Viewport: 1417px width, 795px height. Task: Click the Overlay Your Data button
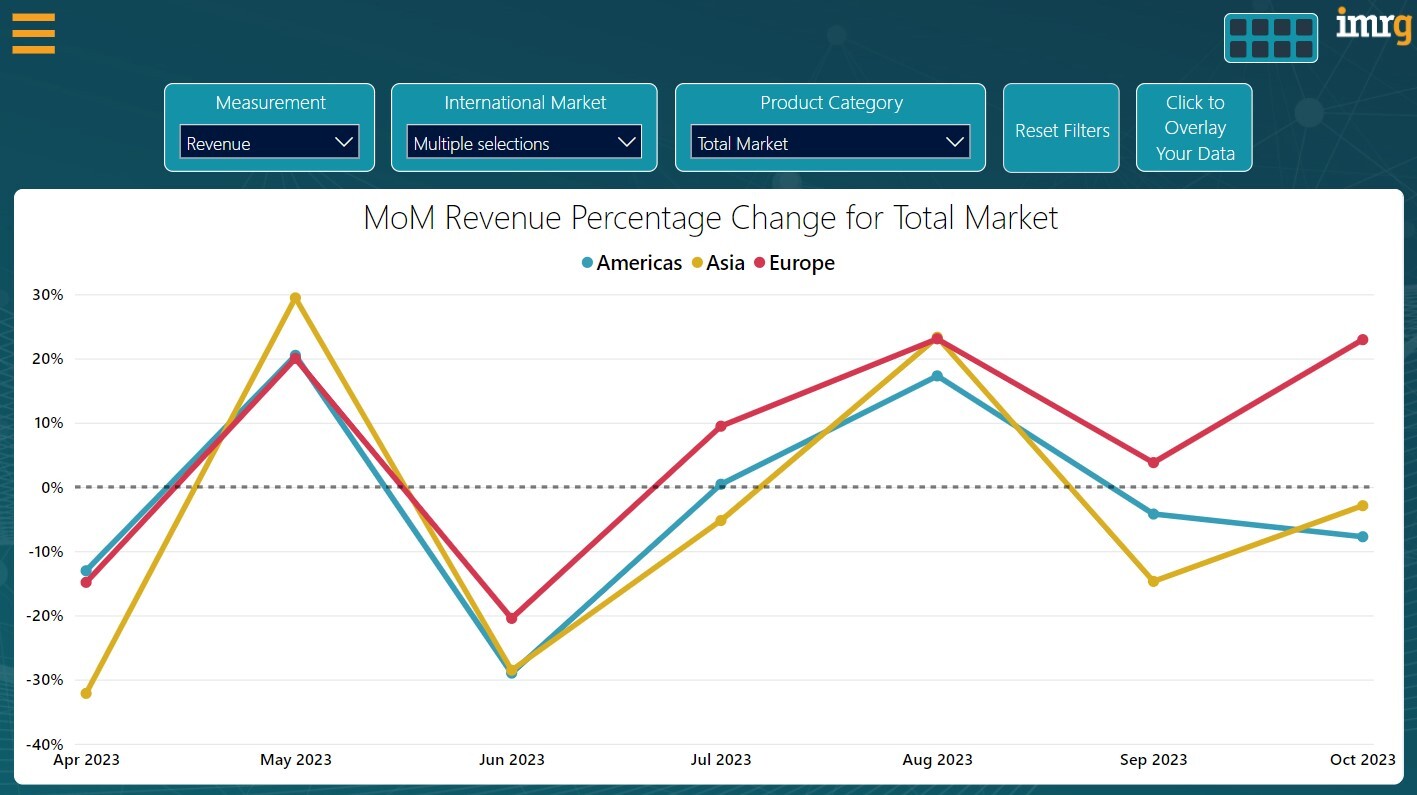tap(1194, 128)
